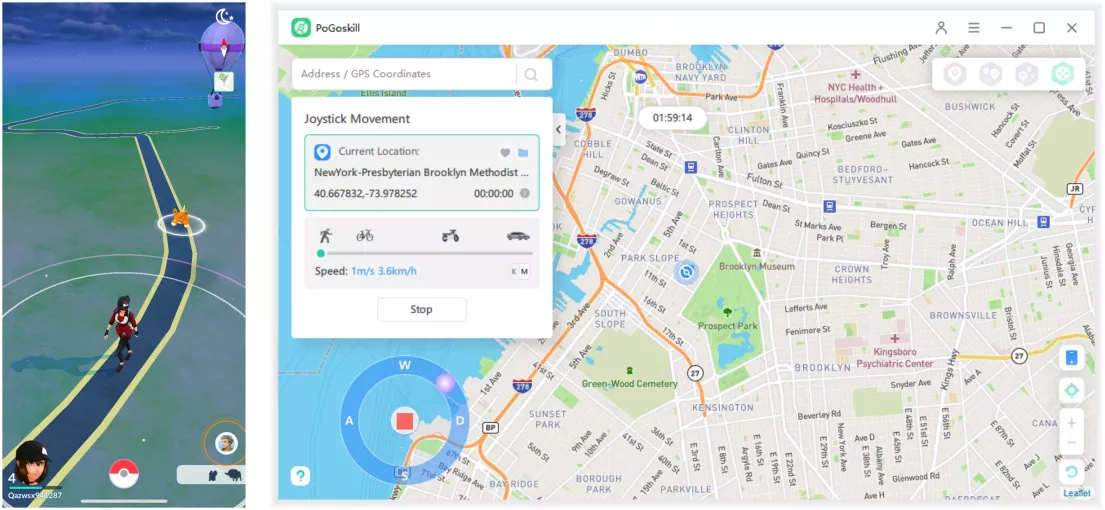Add current location to favorites with heart icon
This screenshot has height=510, width=1105.
coord(505,153)
